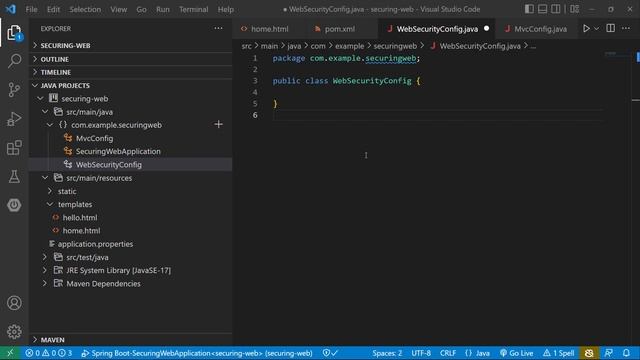Click UTF-8 encoding in status bar

pyautogui.click(x=421, y=353)
